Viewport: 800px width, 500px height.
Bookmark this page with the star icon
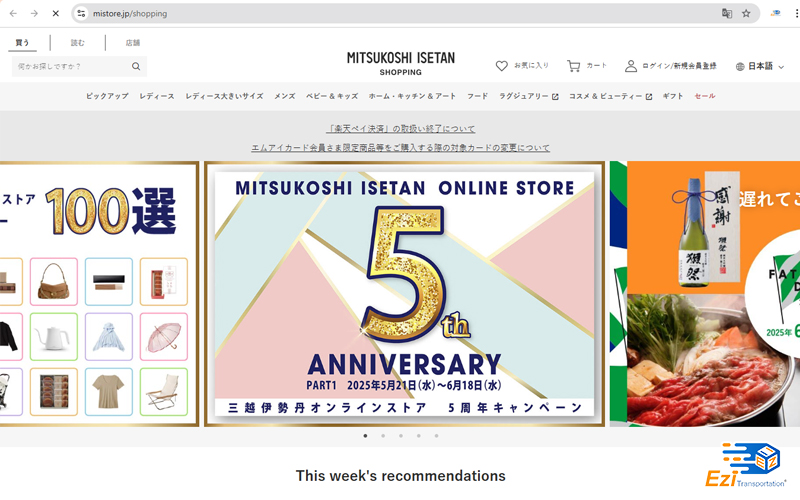click(x=746, y=14)
